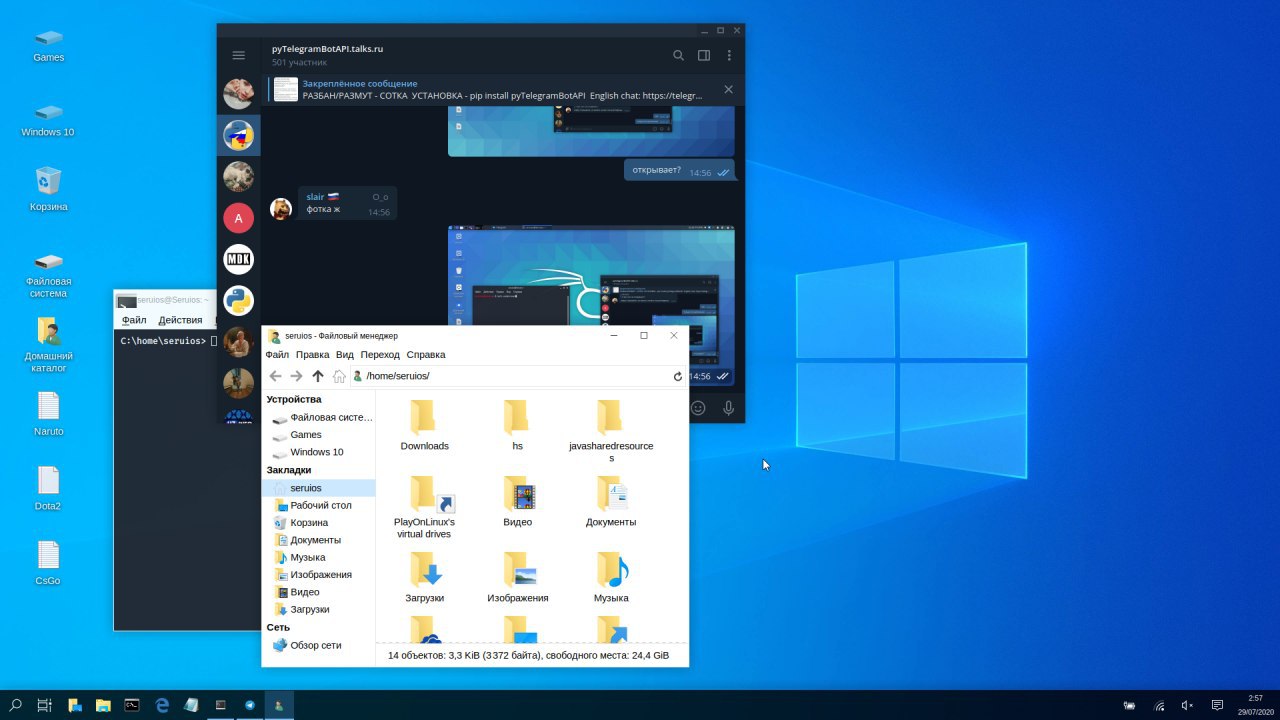The width and height of the screenshot is (1280, 720).
Task: Select Домашний каталог desktop icon
Action: (49, 345)
